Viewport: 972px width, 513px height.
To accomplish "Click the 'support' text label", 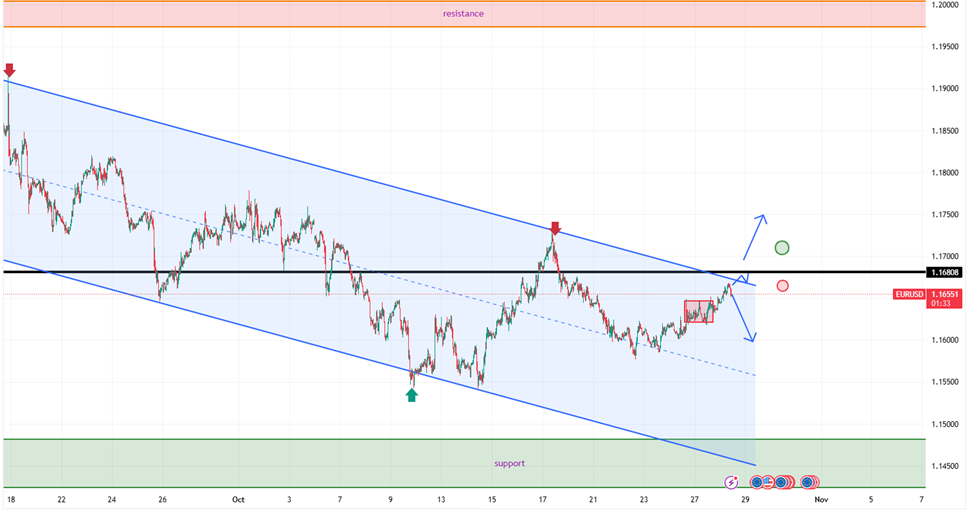I will (x=509, y=463).
